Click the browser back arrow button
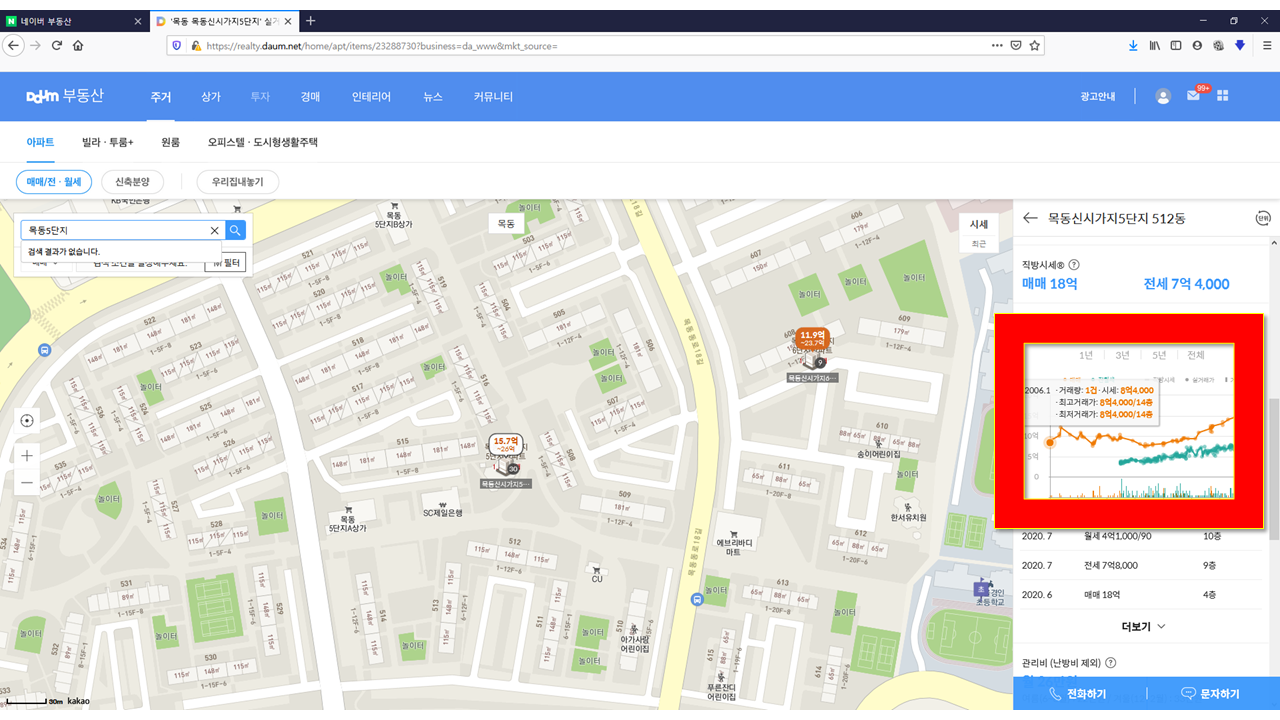 [x=14, y=45]
